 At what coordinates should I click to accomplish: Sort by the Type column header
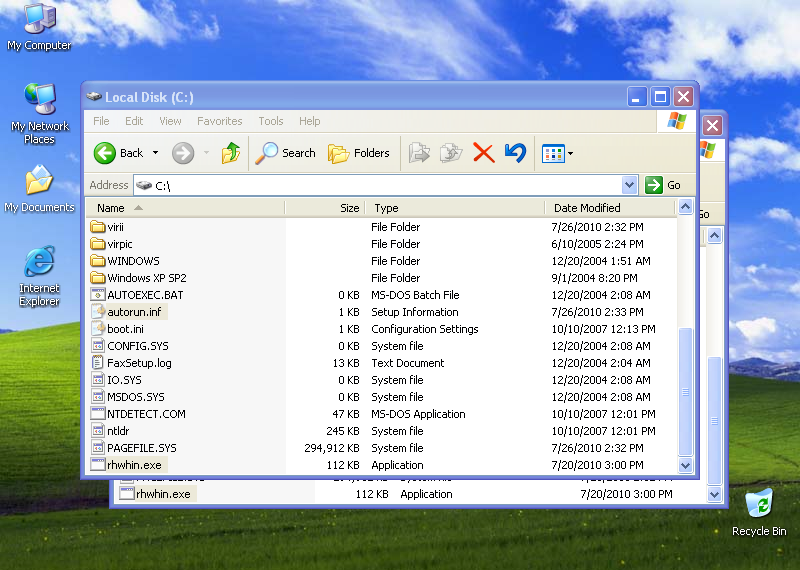coord(455,208)
